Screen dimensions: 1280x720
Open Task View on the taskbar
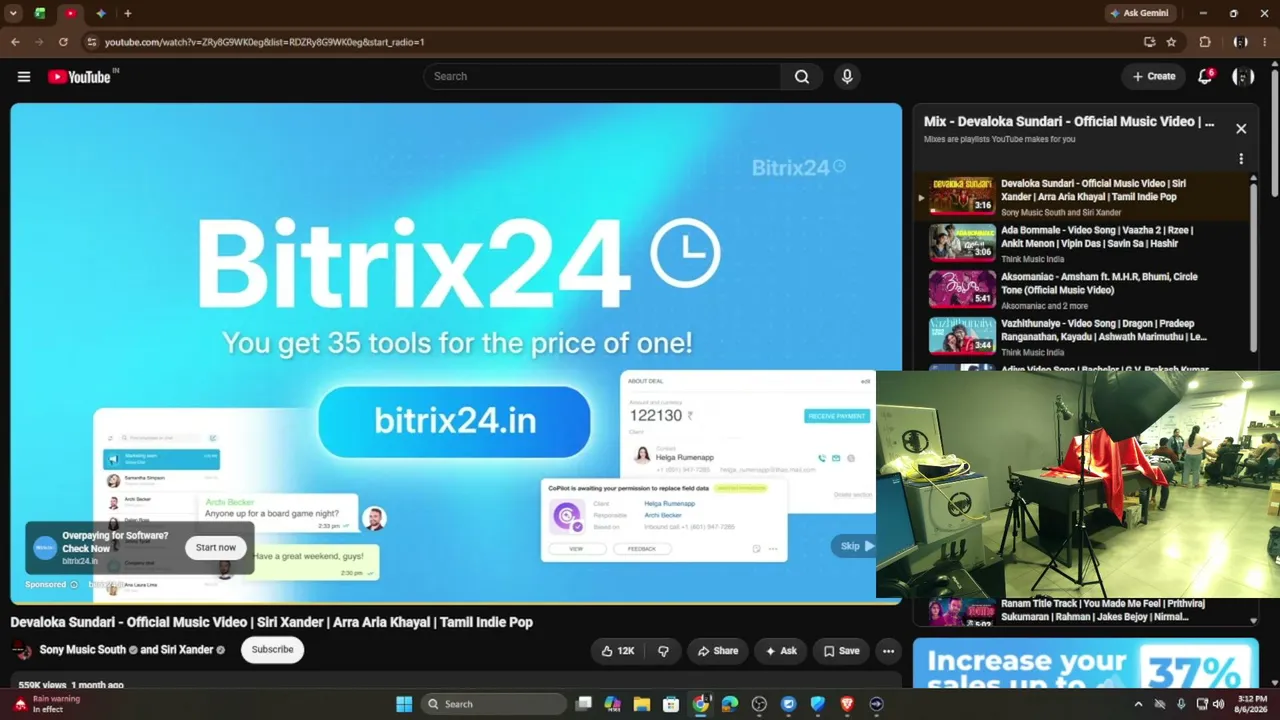coord(584,704)
